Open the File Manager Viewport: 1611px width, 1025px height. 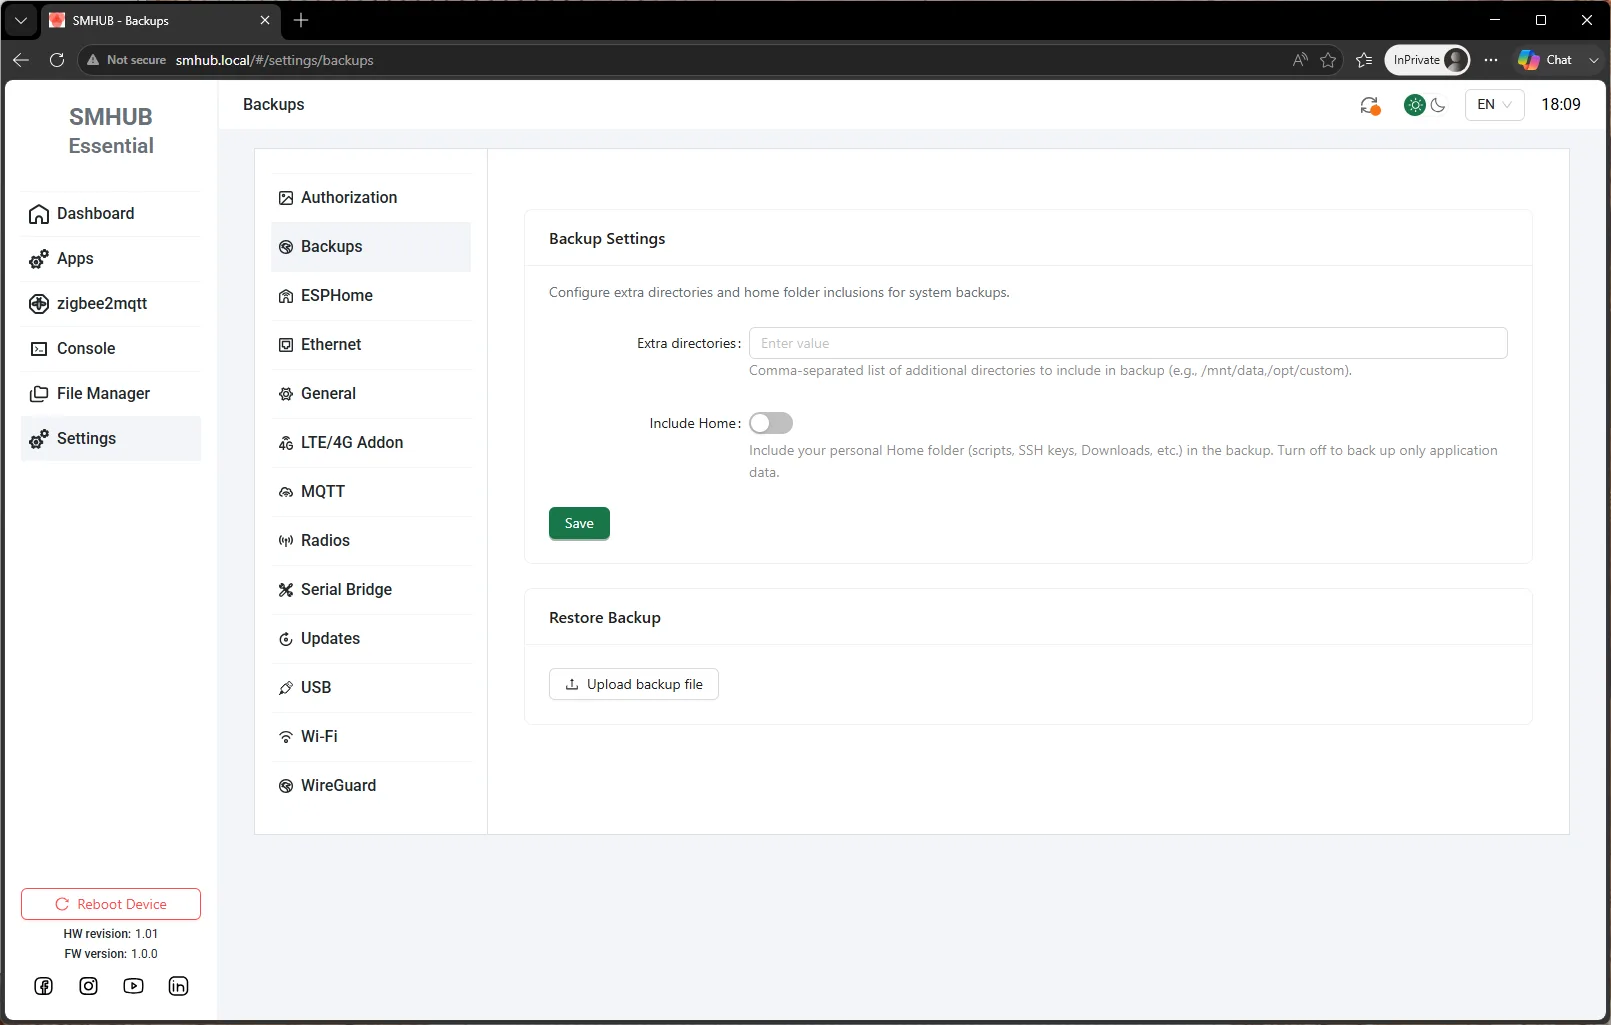pyautogui.click(x=110, y=394)
